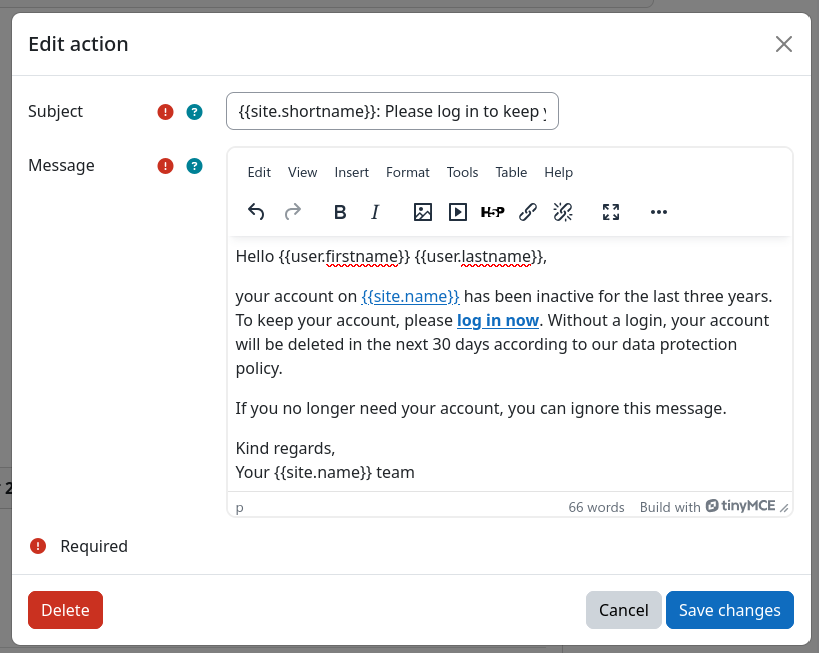819x653 pixels.
Task: Insert a hyperlink
Action: point(527,212)
